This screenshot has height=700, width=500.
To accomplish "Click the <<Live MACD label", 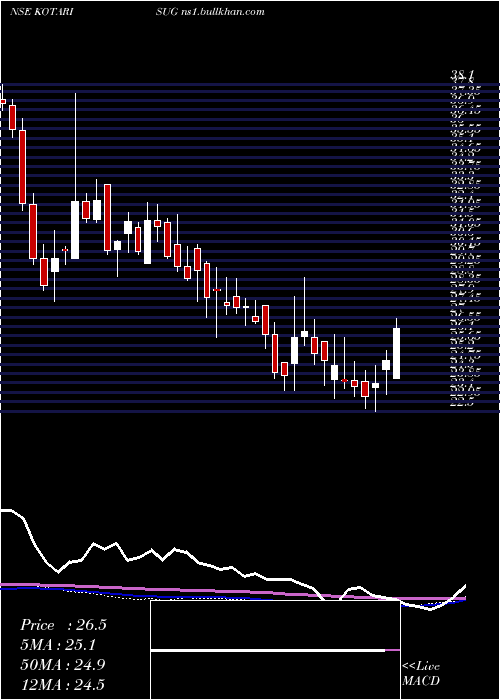I will pyautogui.click(x=421, y=673).
